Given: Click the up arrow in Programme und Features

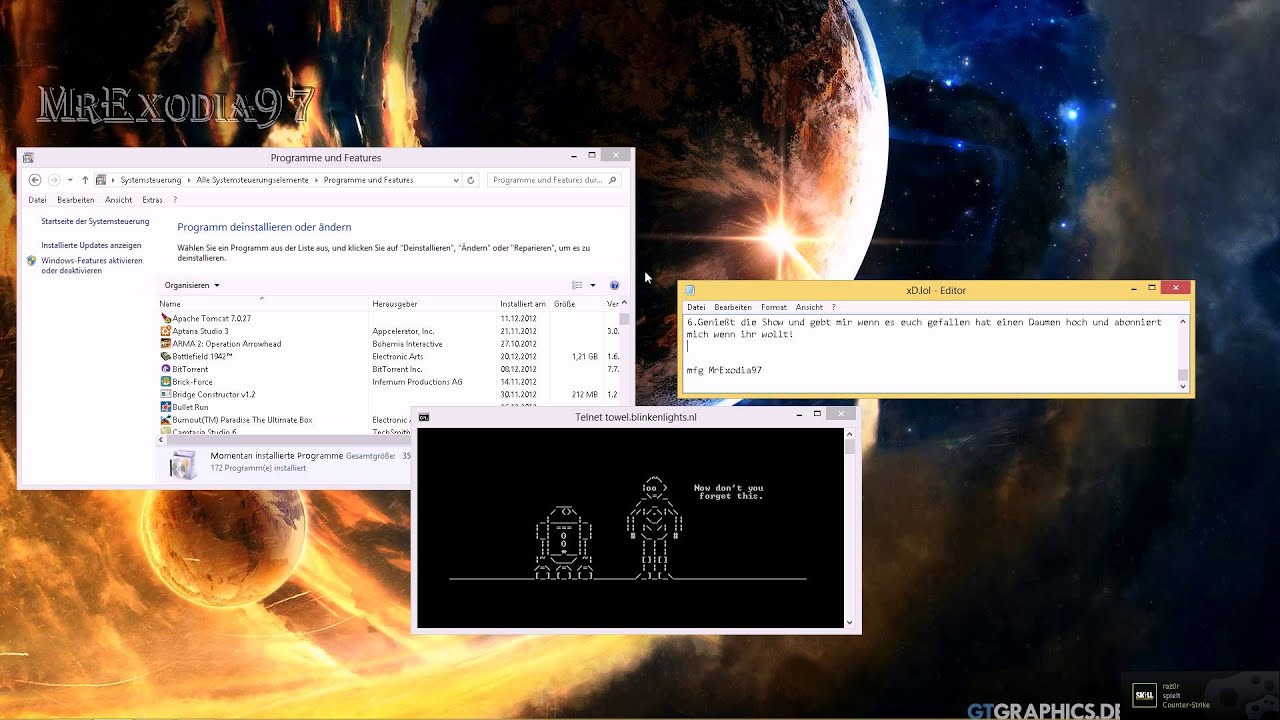Looking at the screenshot, I should click(85, 180).
